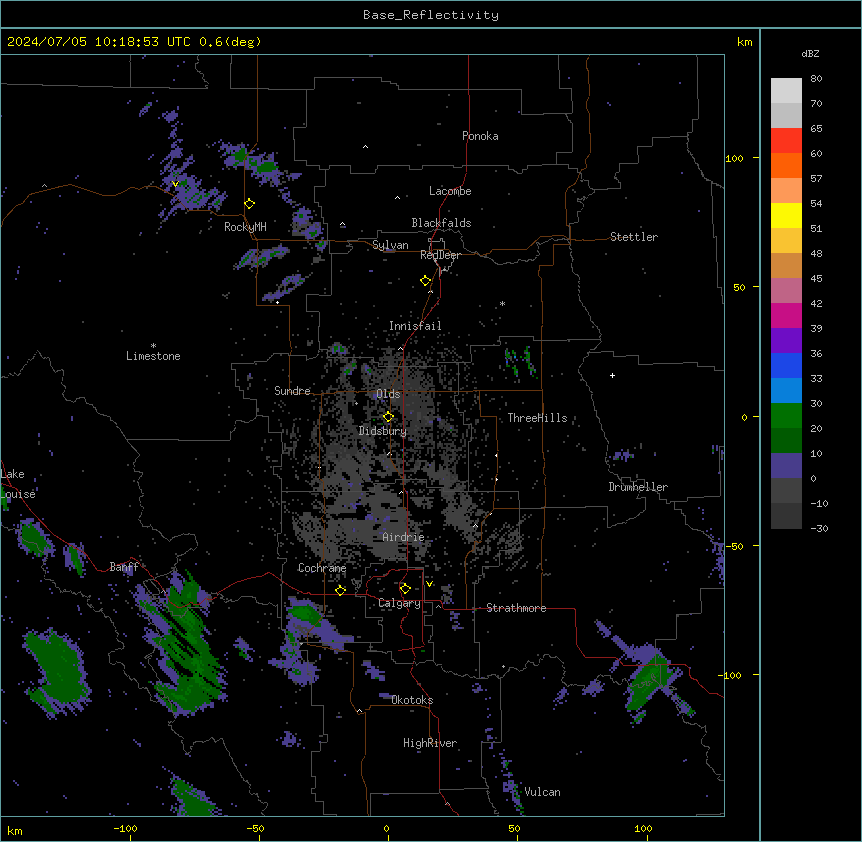Image resolution: width=862 pixels, height=842 pixels.
Task: Click the Vulcan label
Action: click(543, 792)
